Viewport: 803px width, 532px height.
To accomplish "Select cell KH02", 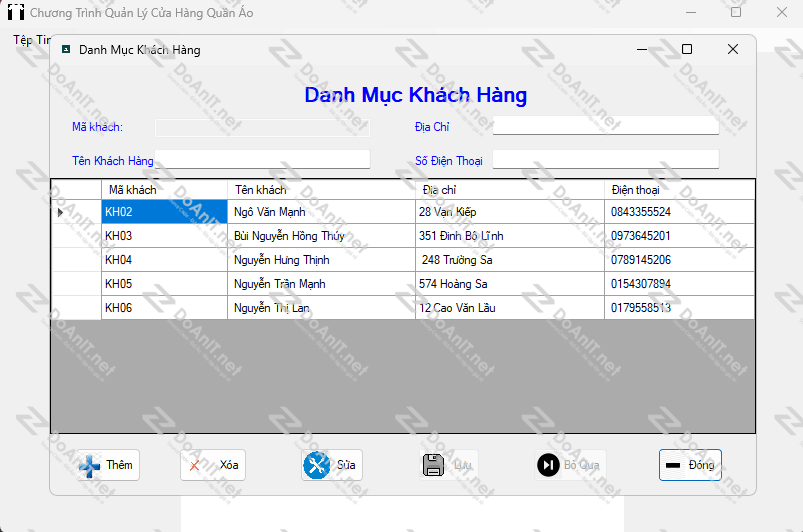I will 164,211.
